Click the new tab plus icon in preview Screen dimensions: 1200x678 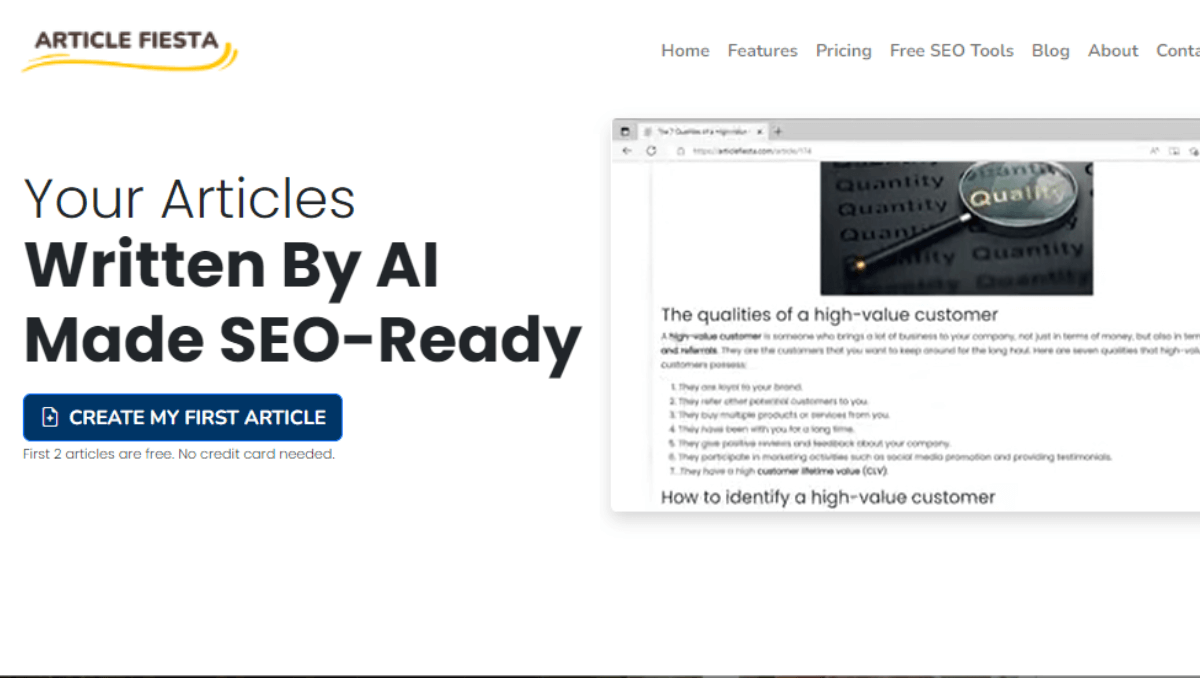pos(779,131)
